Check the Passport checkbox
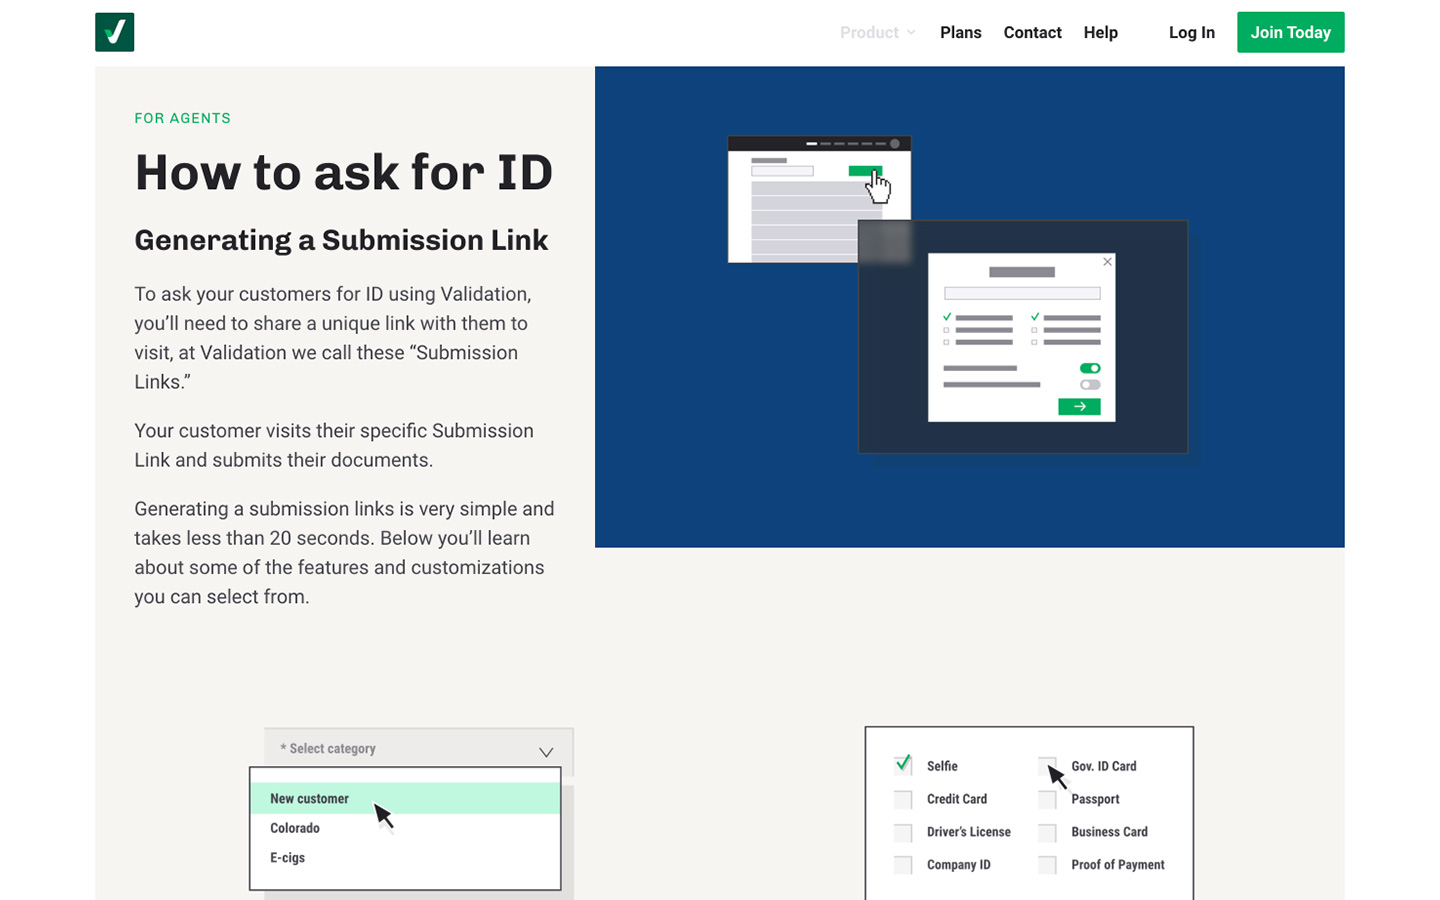 tap(1047, 799)
